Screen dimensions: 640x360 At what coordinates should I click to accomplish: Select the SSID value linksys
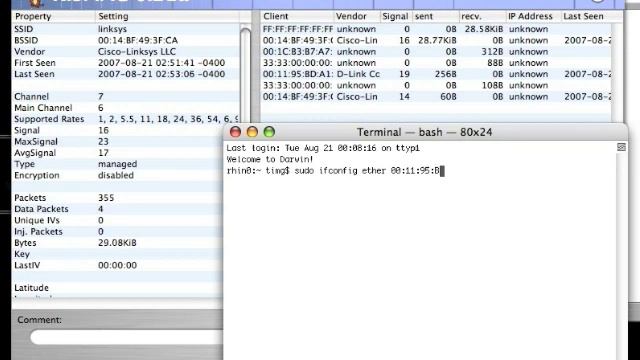point(112,29)
